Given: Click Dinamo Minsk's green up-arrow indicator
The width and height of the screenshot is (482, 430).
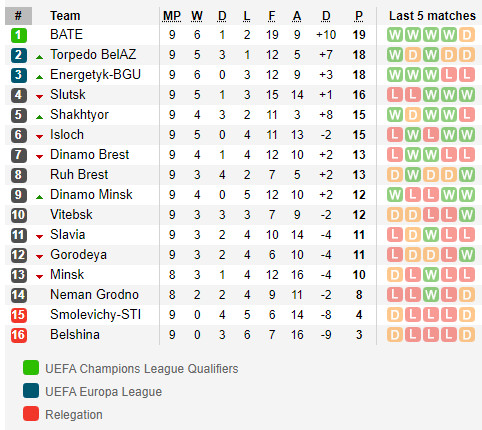Looking at the screenshot, I should coord(39,197).
